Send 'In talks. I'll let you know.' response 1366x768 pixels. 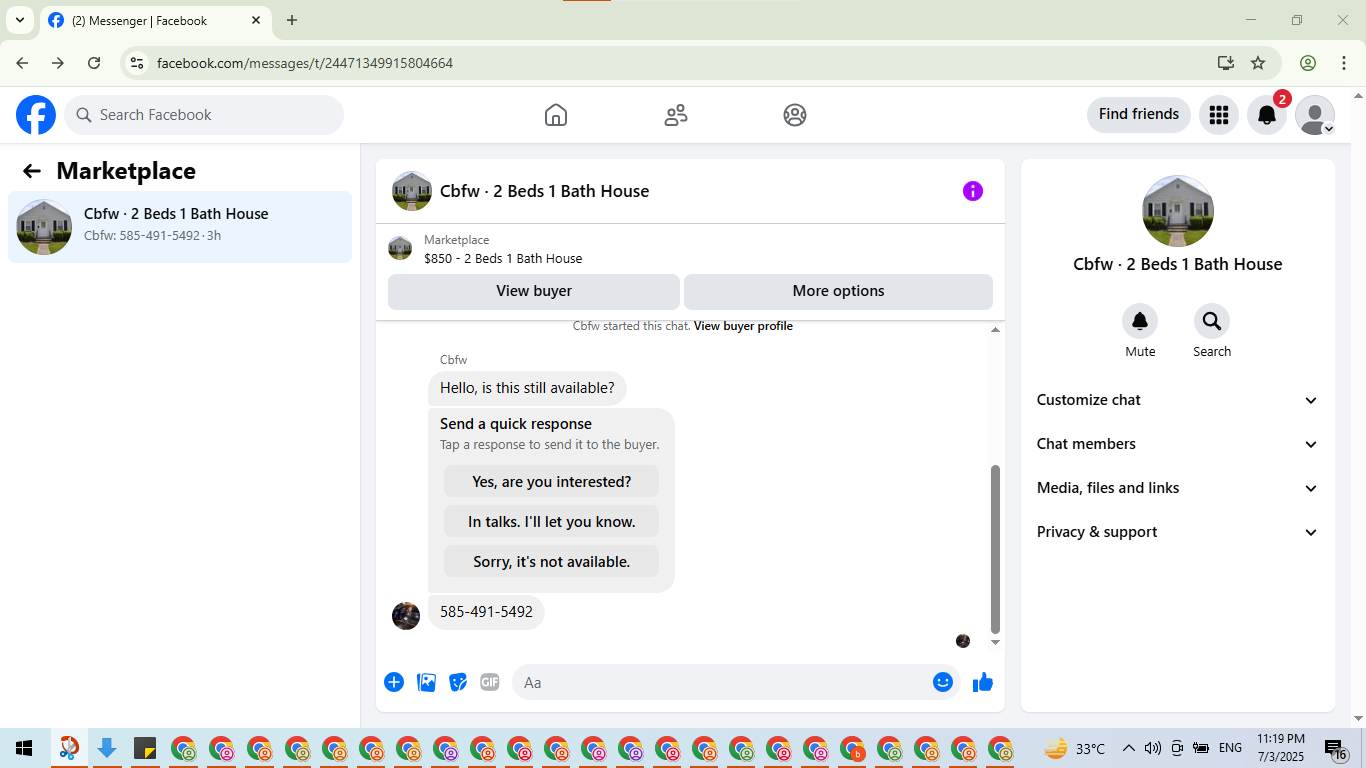coord(551,521)
